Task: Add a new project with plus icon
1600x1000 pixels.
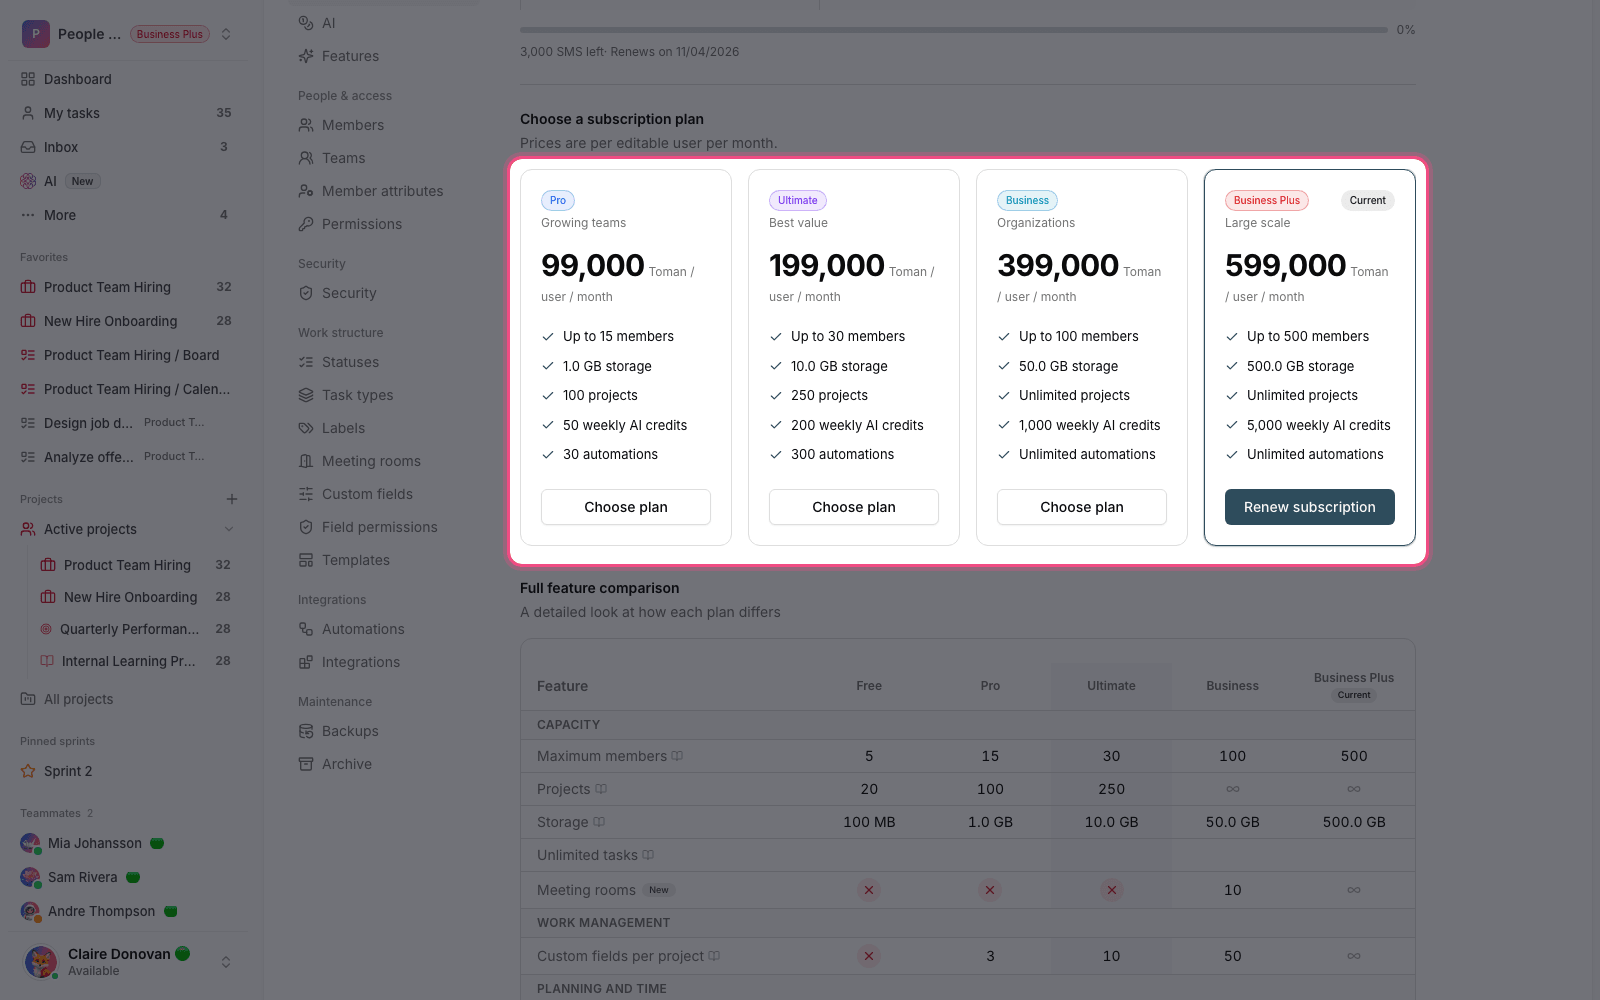Action: tap(232, 499)
